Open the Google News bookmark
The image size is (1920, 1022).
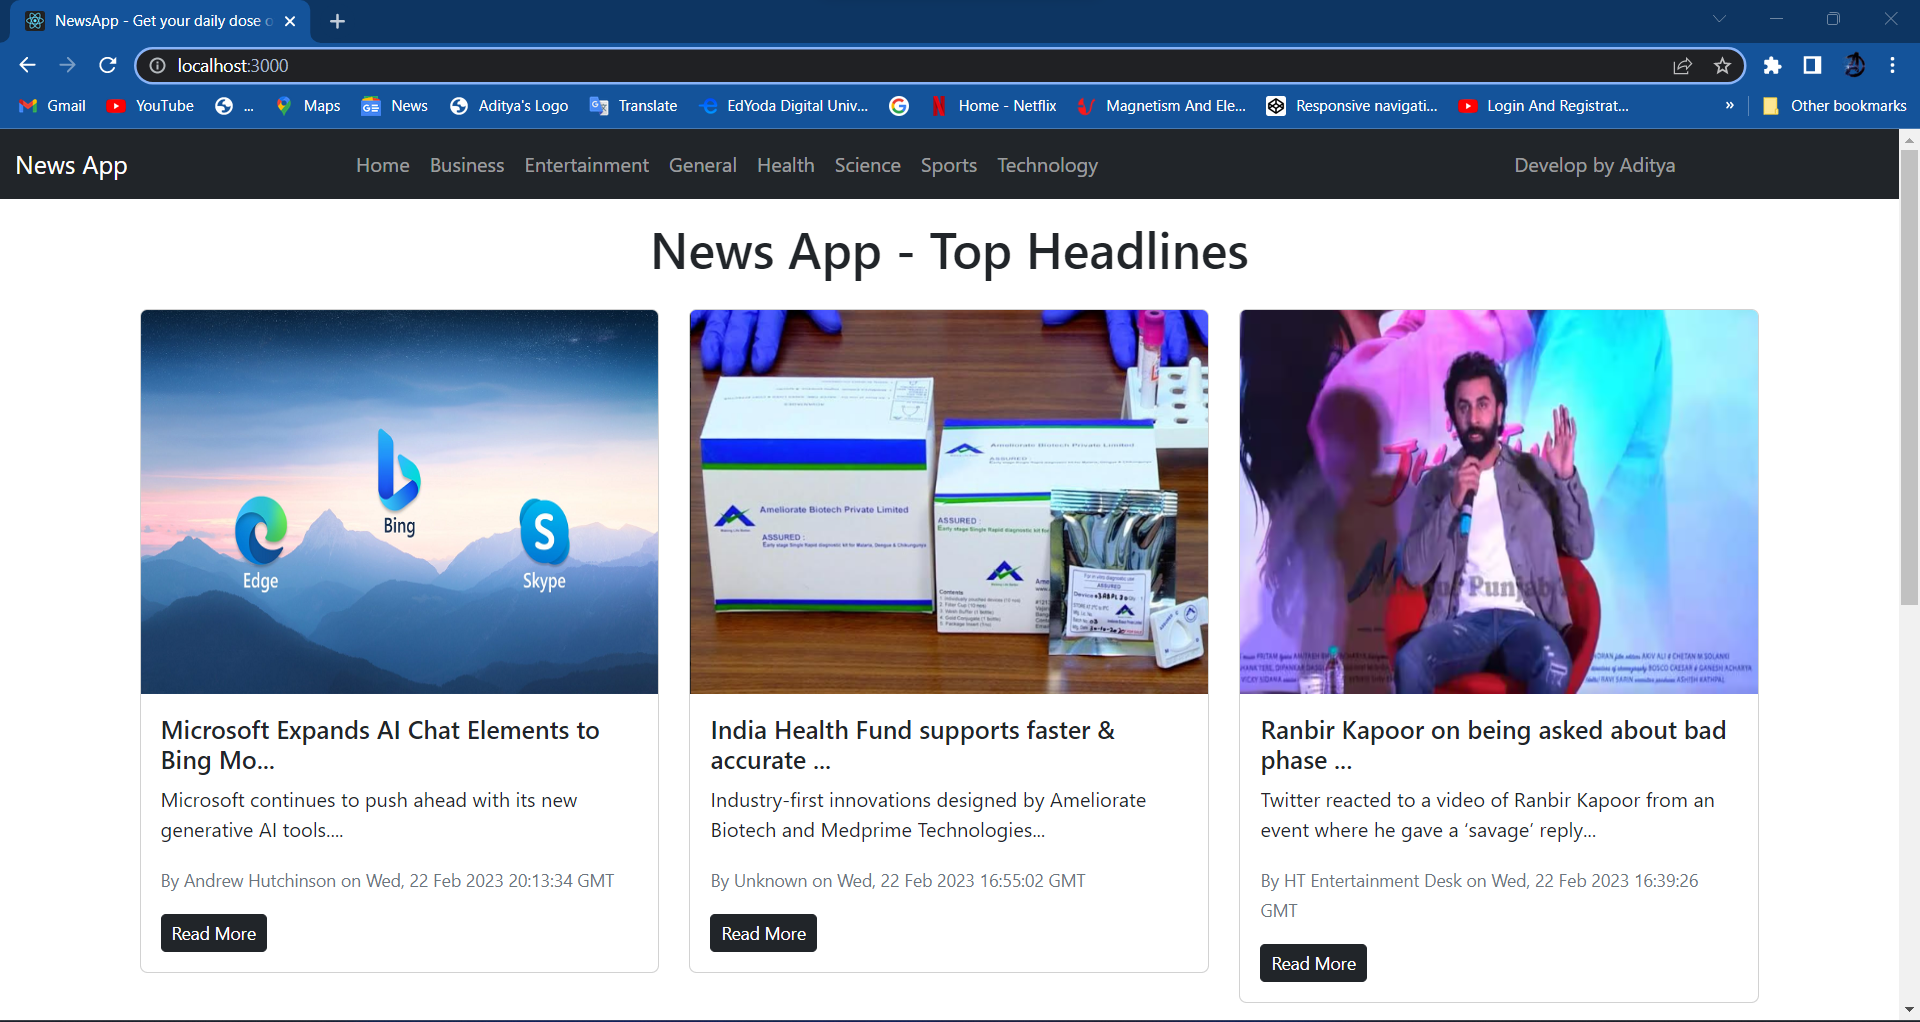tap(395, 105)
